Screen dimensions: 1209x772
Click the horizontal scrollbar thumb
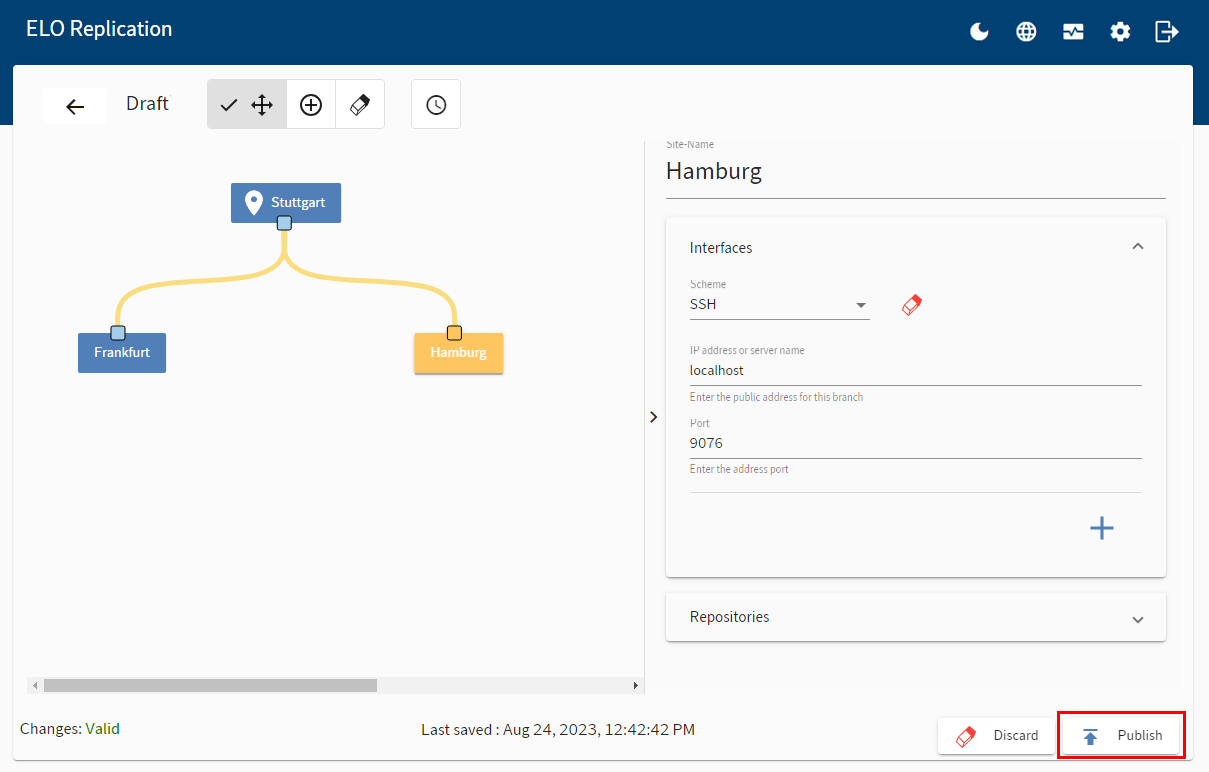coord(210,685)
